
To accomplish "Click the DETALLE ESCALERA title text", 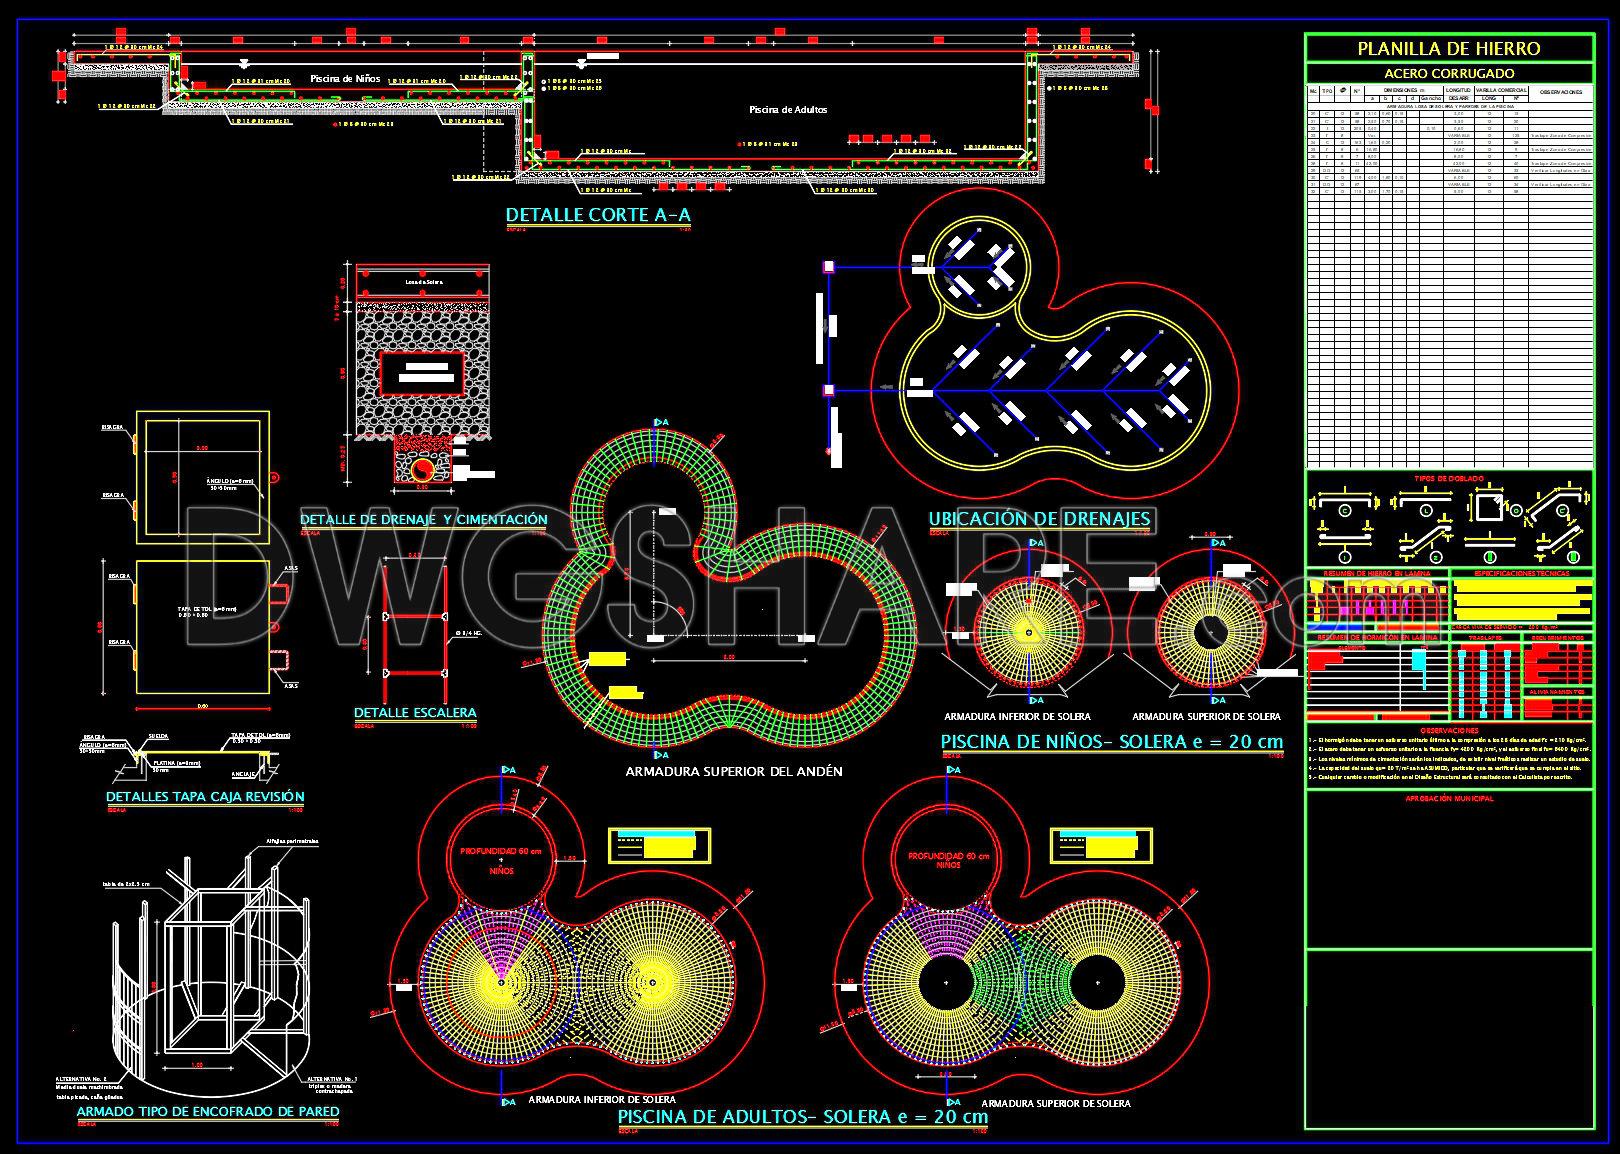I will click(x=415, y=713).
